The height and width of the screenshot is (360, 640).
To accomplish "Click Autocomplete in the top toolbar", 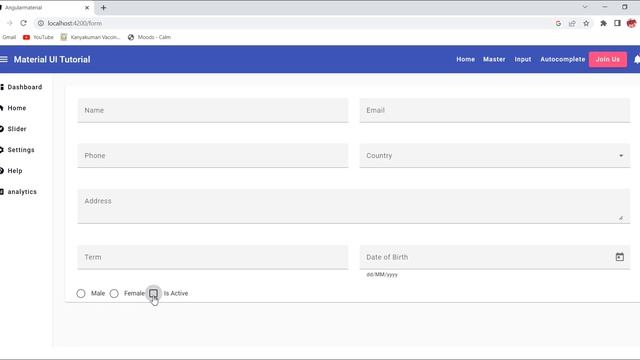I will (x=562, y=59).
